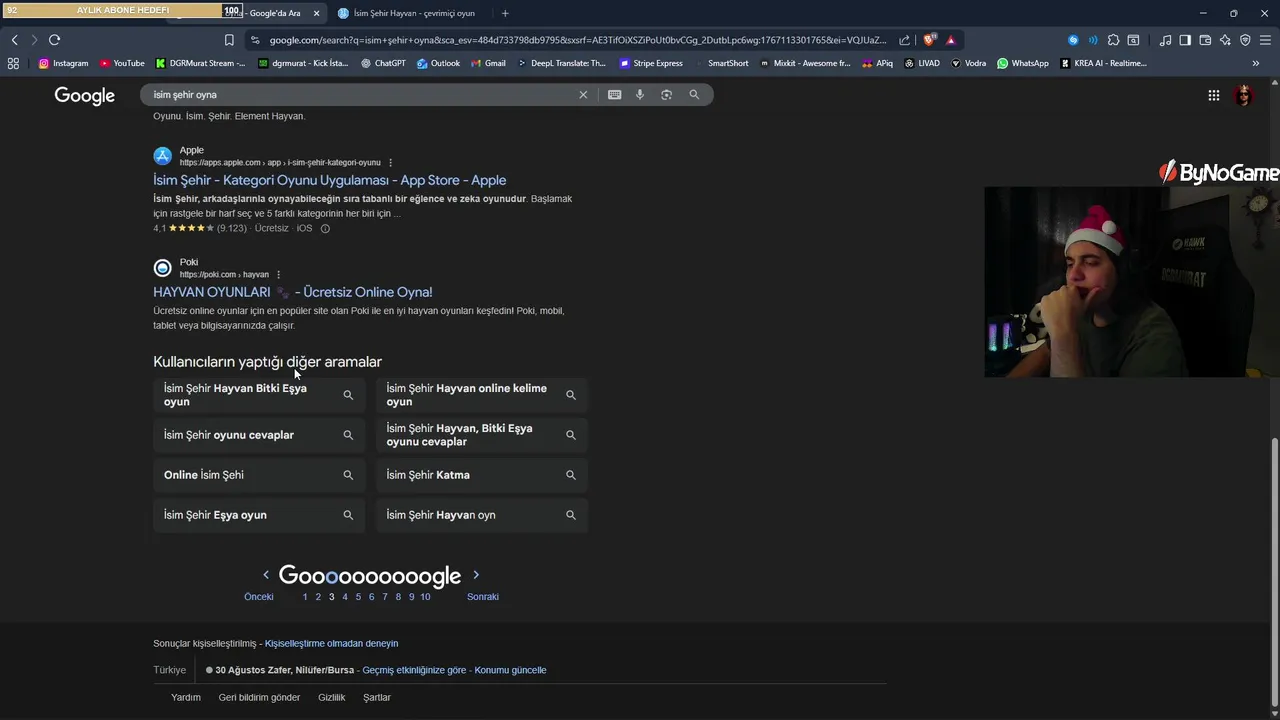The height and width of the screenshot is (720, 1280).
Task: Open the Stripe Express bookmark
Action: (650, 63)
